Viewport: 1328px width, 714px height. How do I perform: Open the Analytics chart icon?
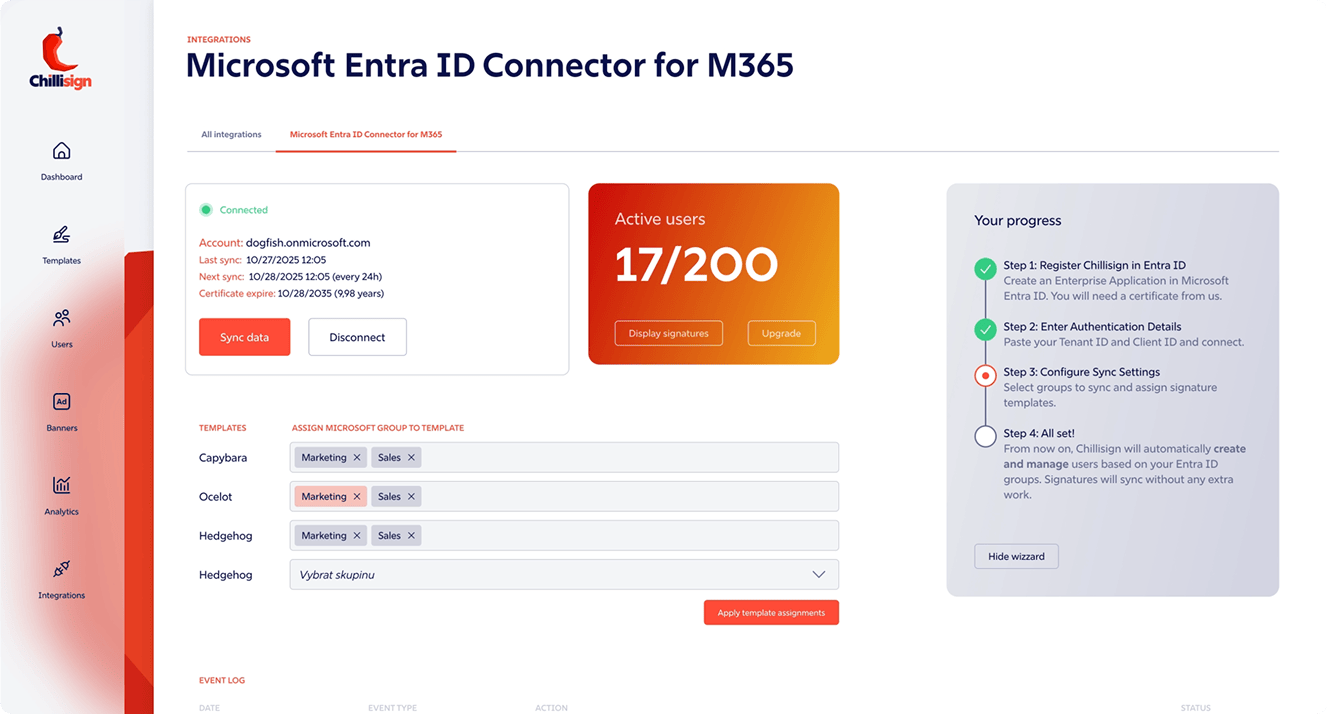[61, 486]
